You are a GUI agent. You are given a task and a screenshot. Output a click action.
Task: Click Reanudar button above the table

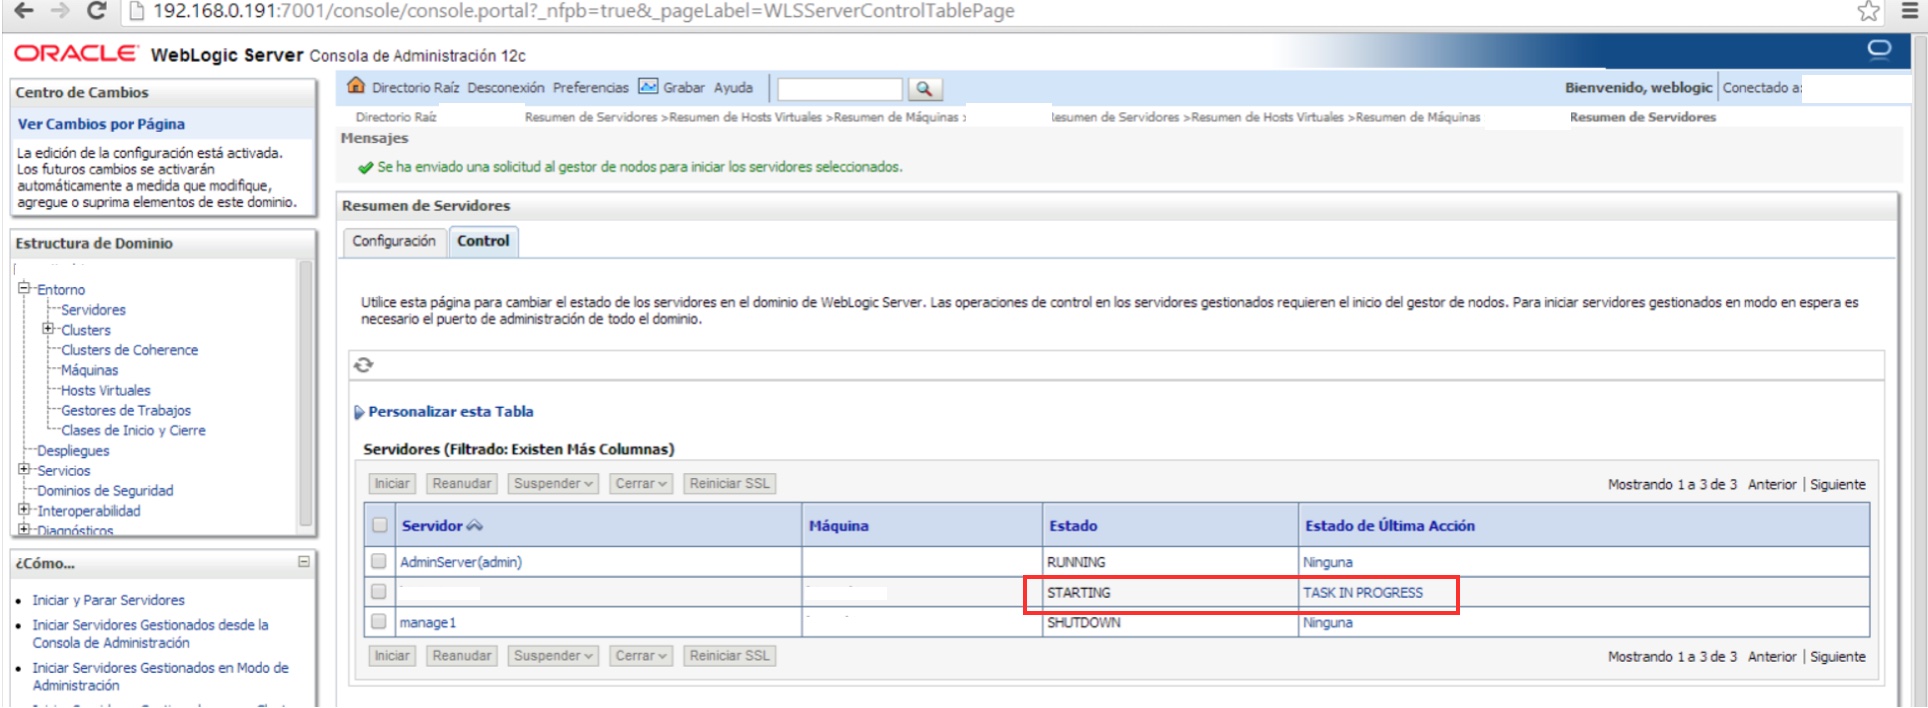[462, 484]
